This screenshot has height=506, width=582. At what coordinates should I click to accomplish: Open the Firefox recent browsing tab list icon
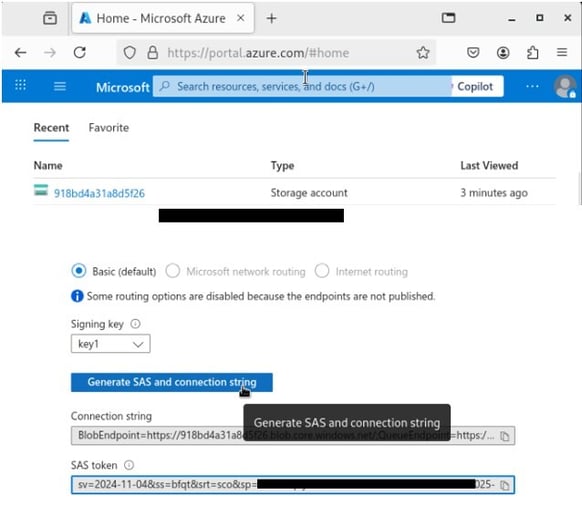tap(50, 18)
